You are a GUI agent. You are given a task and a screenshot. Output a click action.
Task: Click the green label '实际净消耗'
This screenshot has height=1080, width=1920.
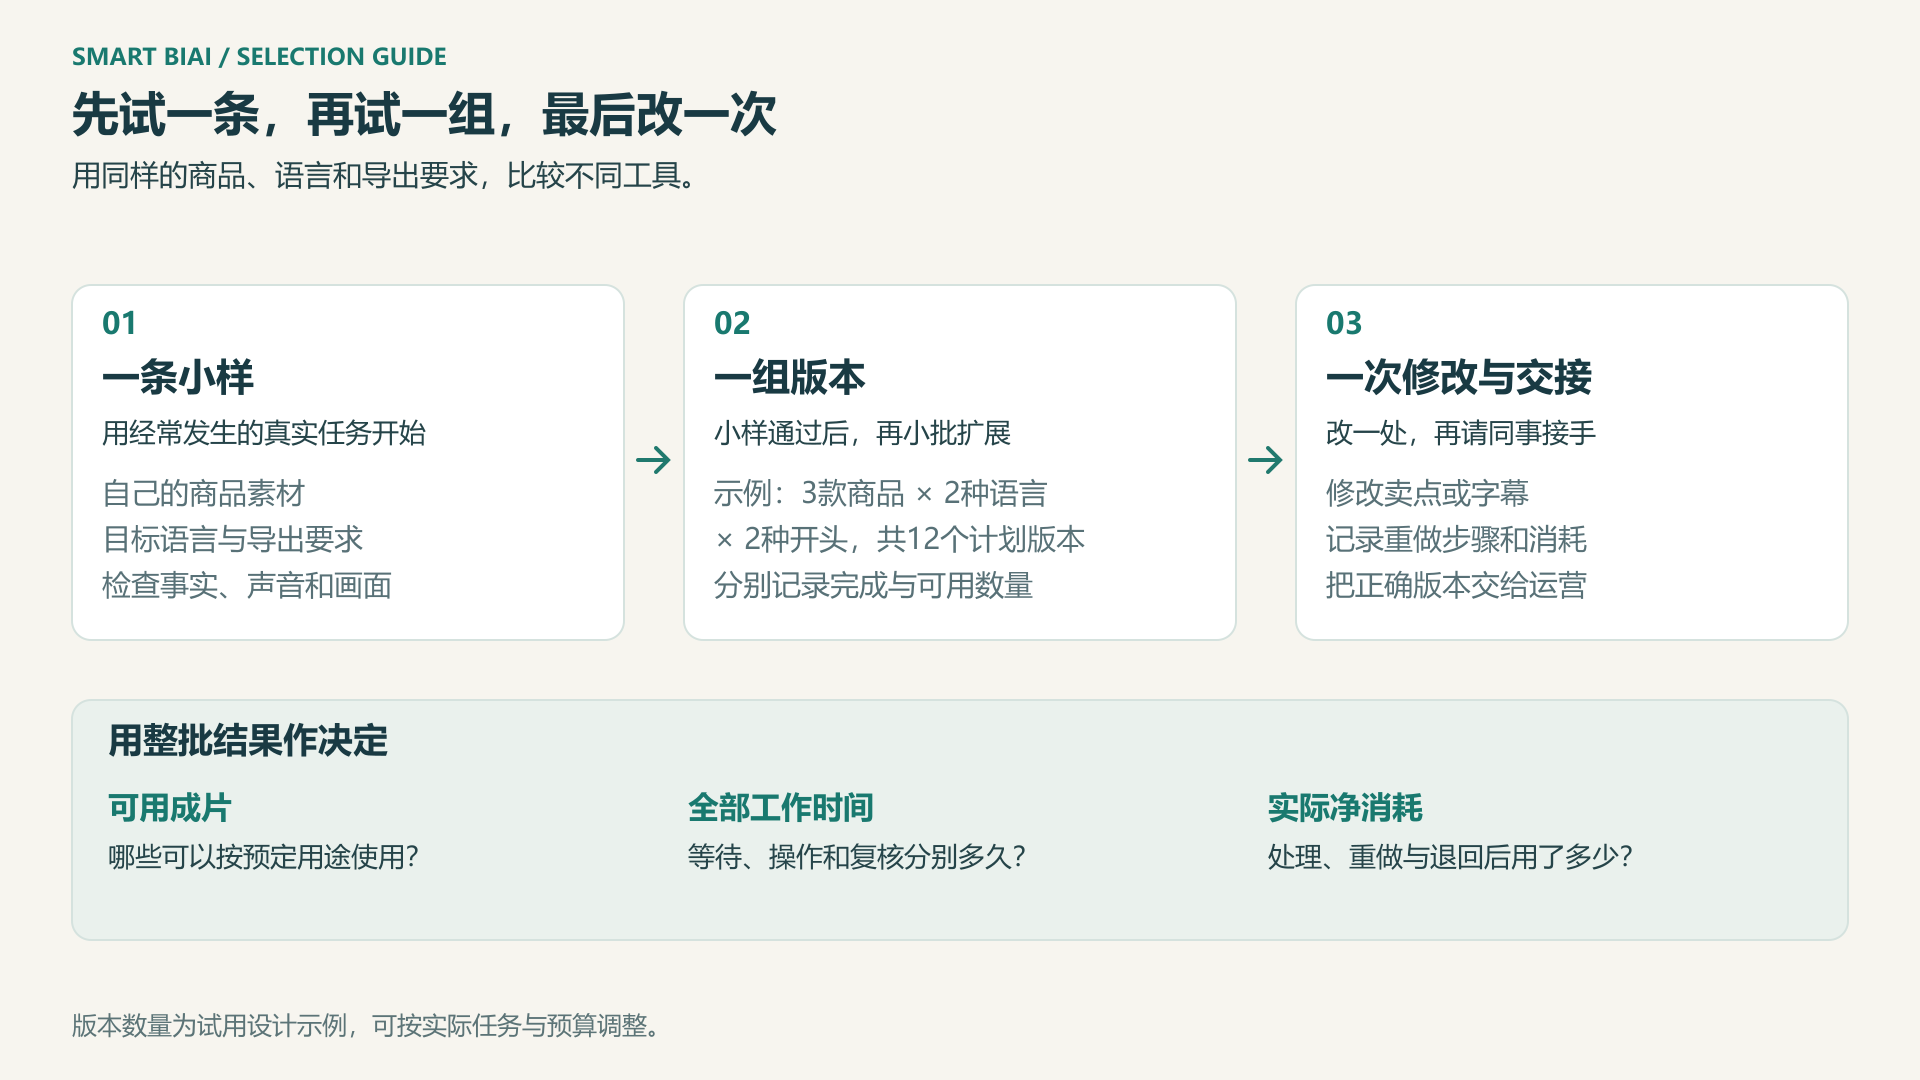click(1345, 808)
